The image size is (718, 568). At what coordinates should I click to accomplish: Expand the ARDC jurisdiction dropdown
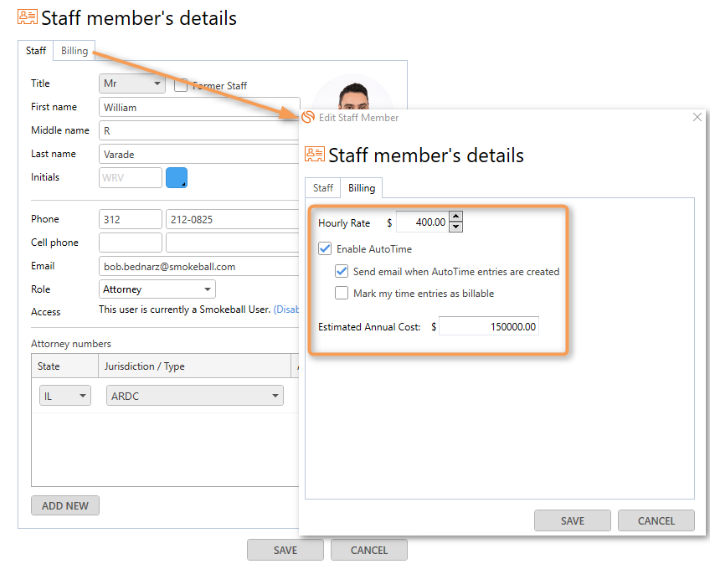195,396
